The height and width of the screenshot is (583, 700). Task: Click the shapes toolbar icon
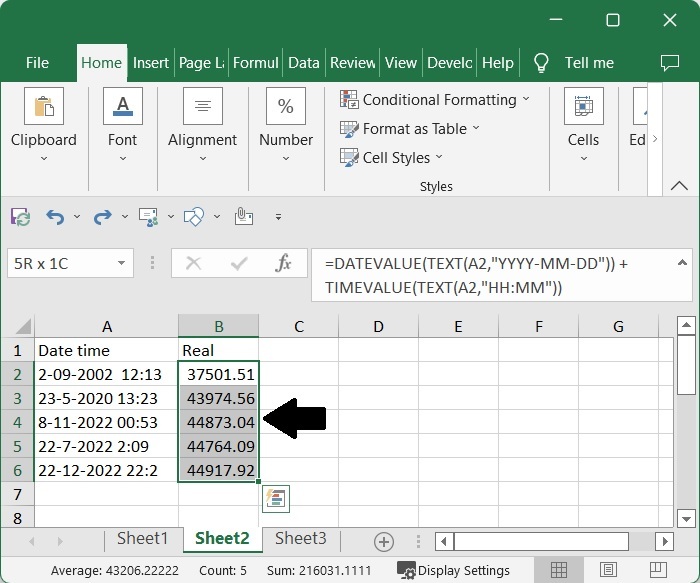coord(194,217)
